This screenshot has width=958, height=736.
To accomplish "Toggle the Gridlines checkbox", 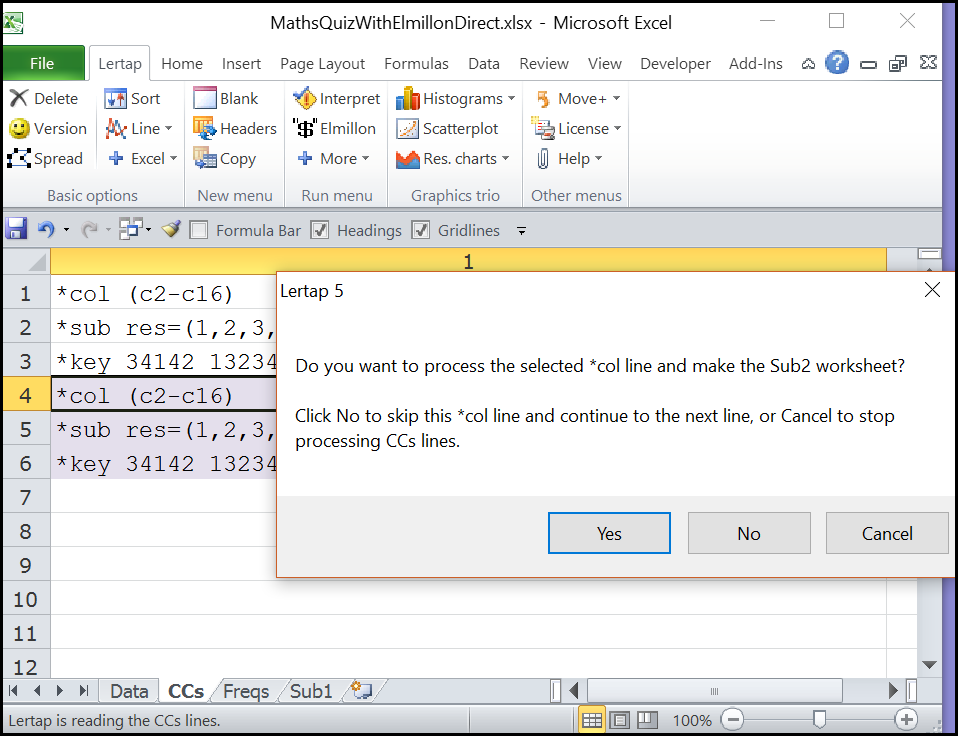I will tap(420, 230).
